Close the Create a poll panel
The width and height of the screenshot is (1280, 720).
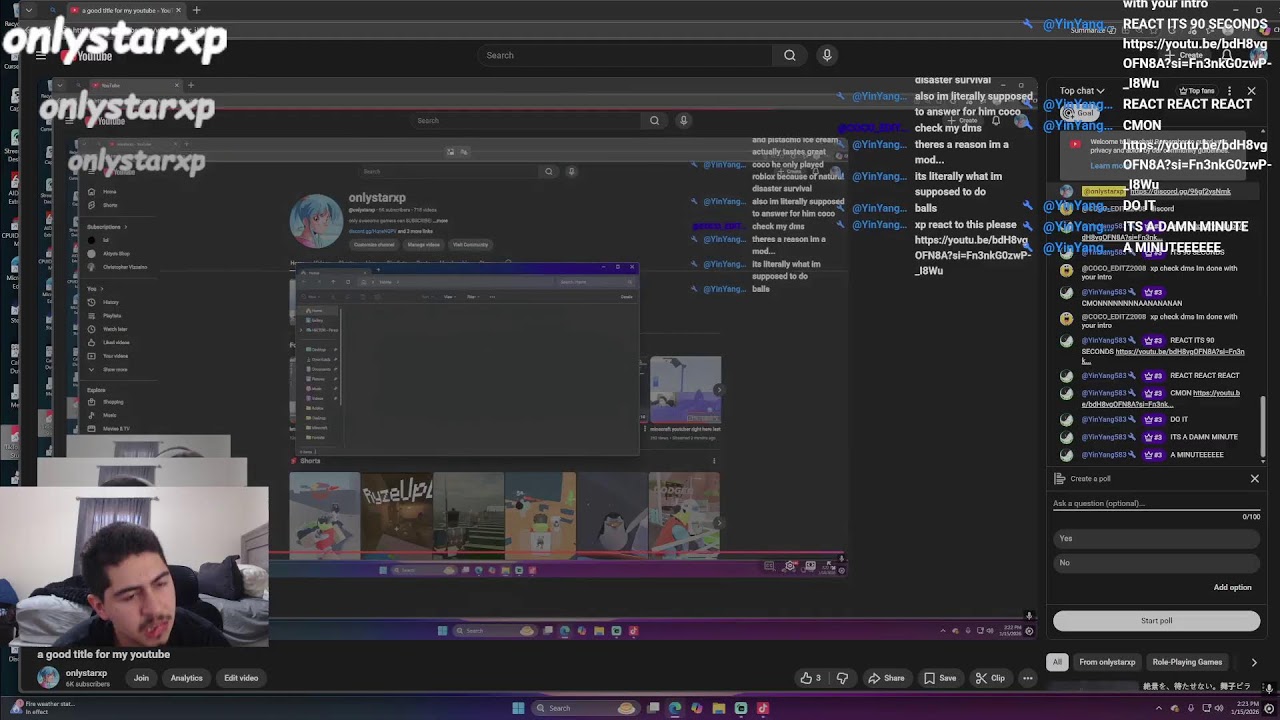coord(1254,479)
